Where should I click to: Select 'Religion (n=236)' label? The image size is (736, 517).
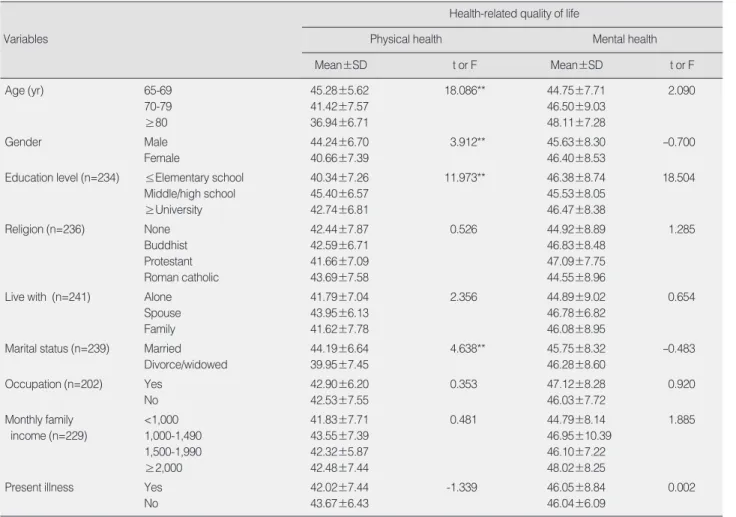[45, 229]
